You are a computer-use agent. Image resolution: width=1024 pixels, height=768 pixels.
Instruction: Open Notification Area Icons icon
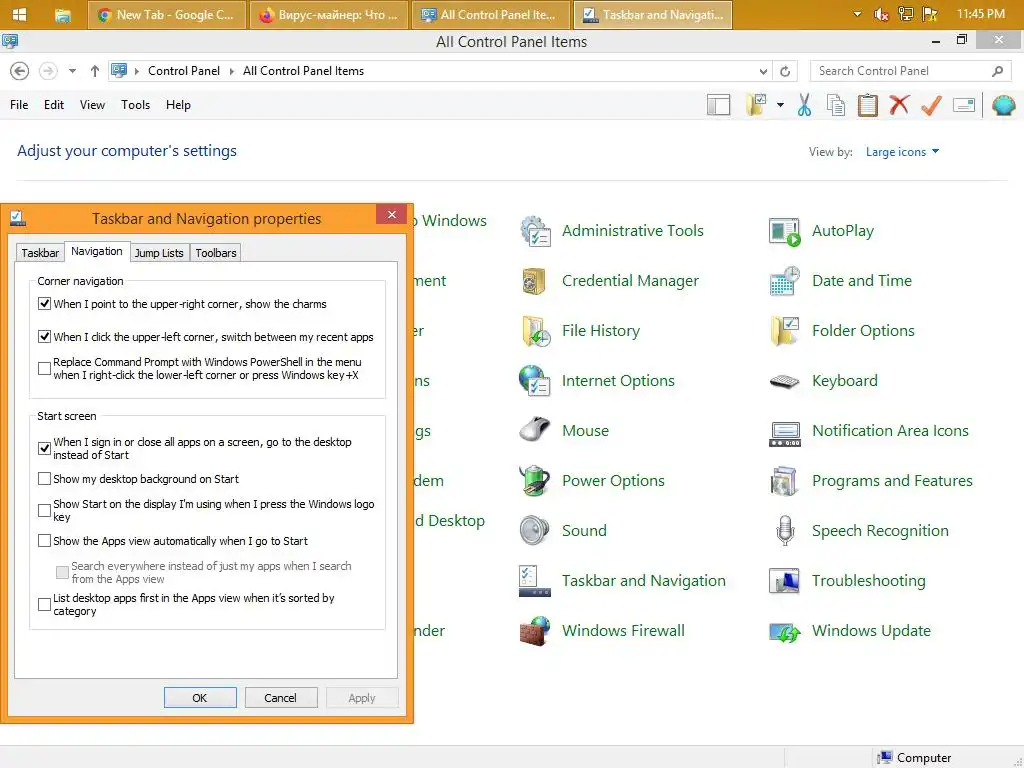[784, 434]
